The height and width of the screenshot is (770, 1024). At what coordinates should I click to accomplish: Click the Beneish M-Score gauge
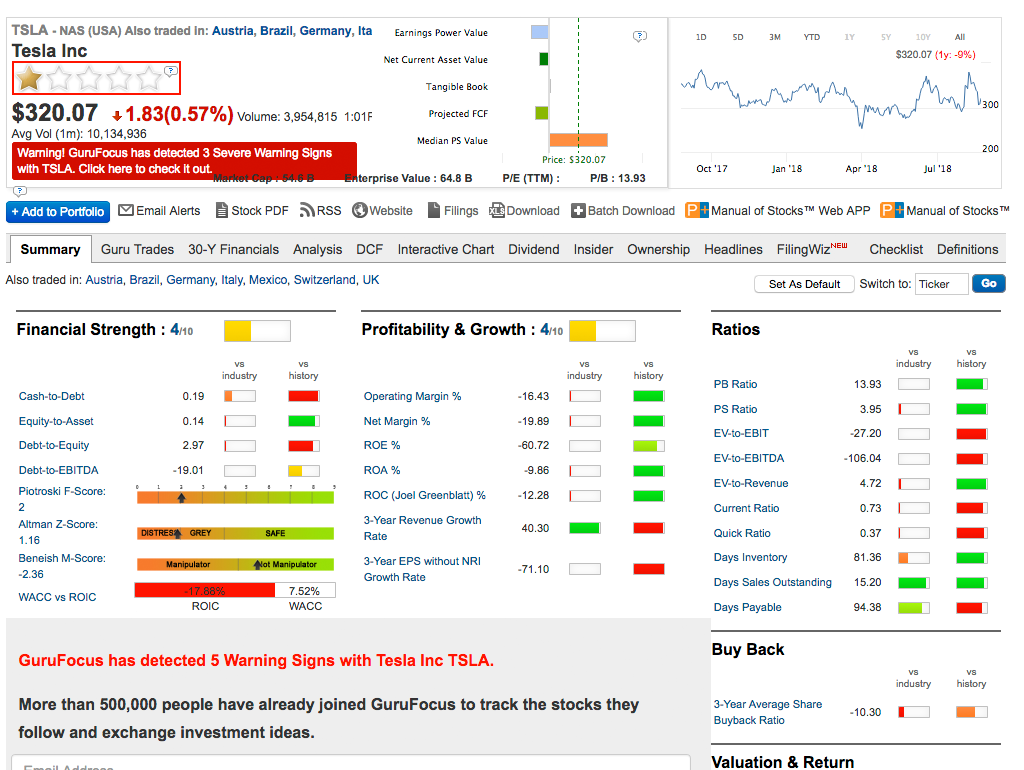click(235, 564)
